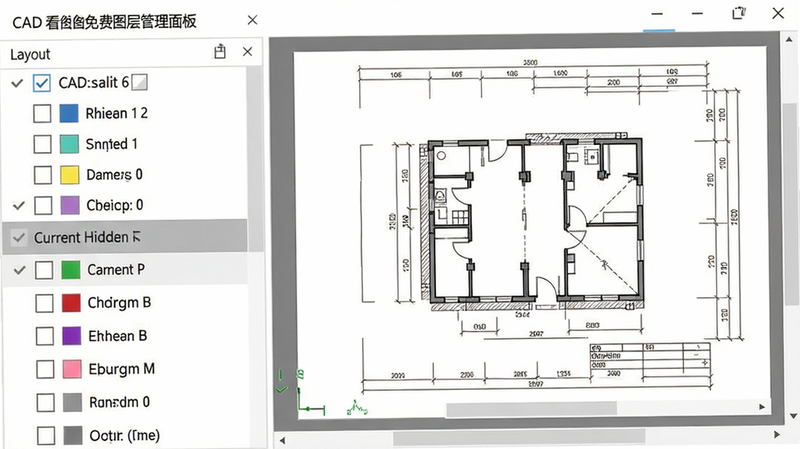
Task: Select the Snnted 1 layer name
Action: coord(112,144)
